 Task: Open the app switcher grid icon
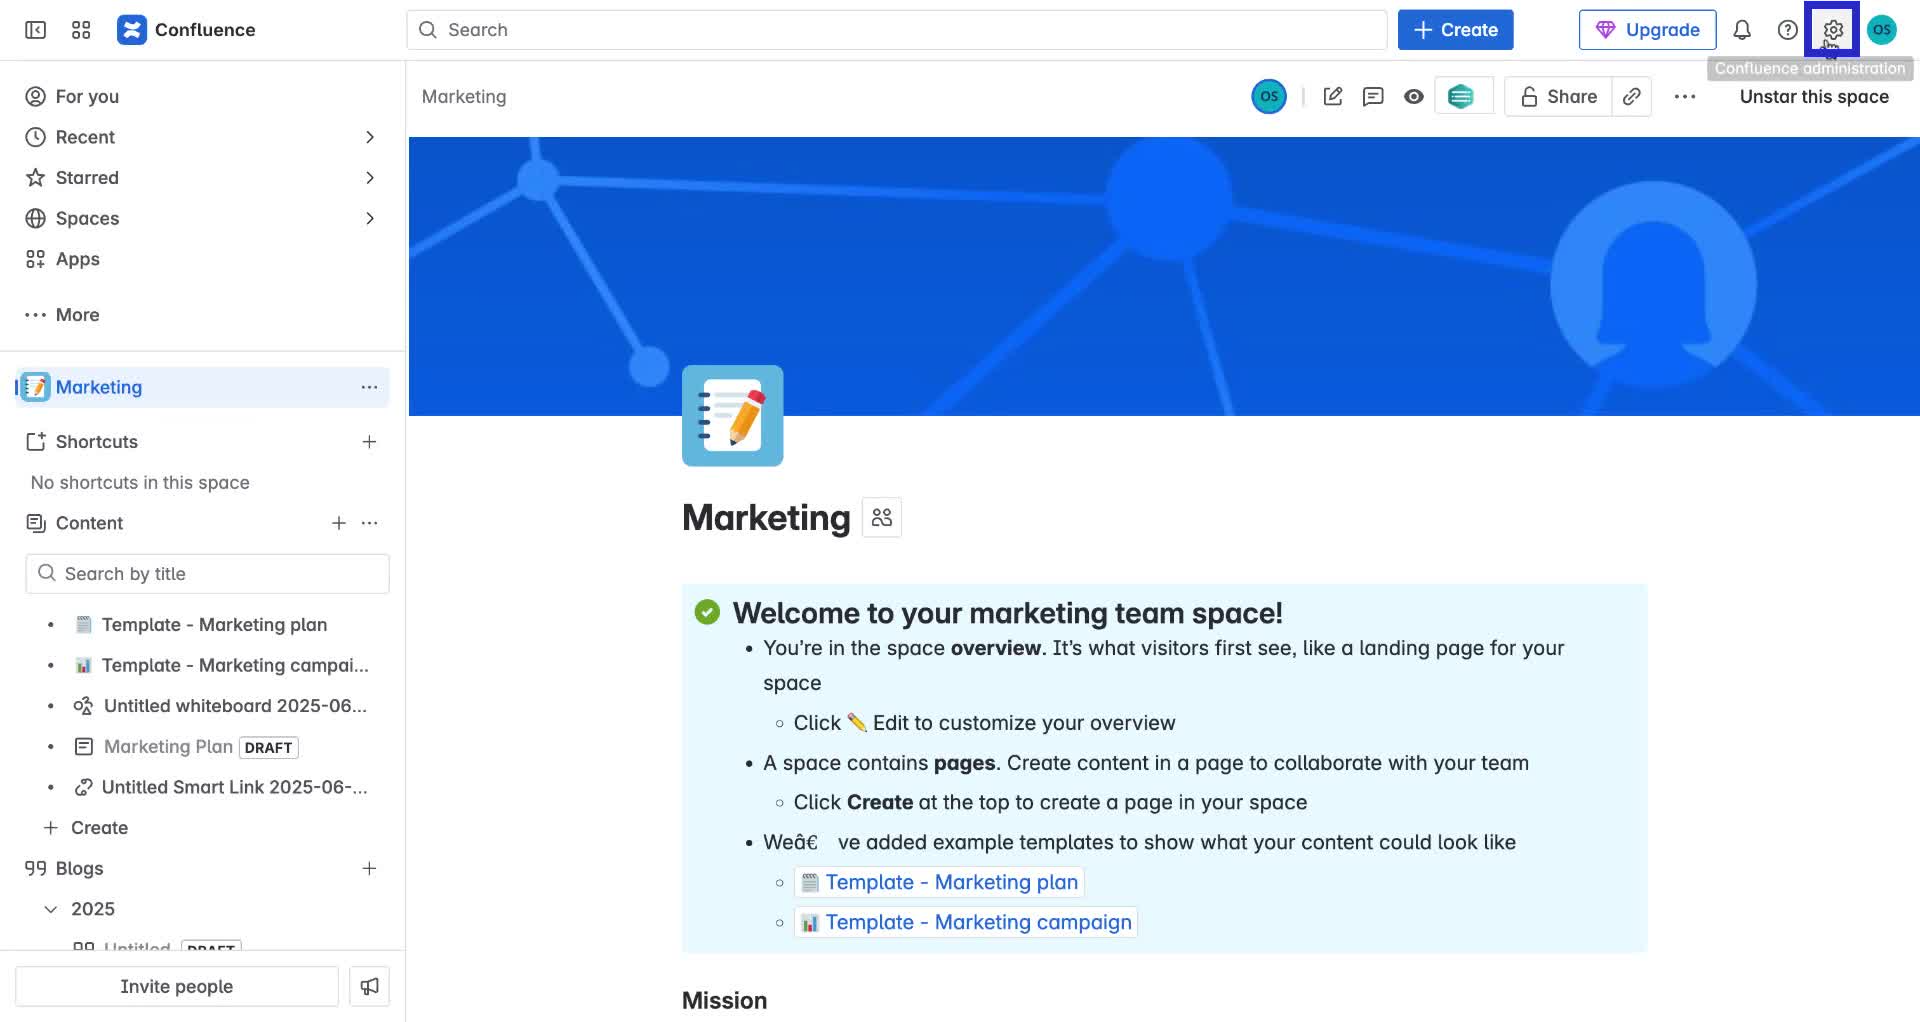click(81, 30)
